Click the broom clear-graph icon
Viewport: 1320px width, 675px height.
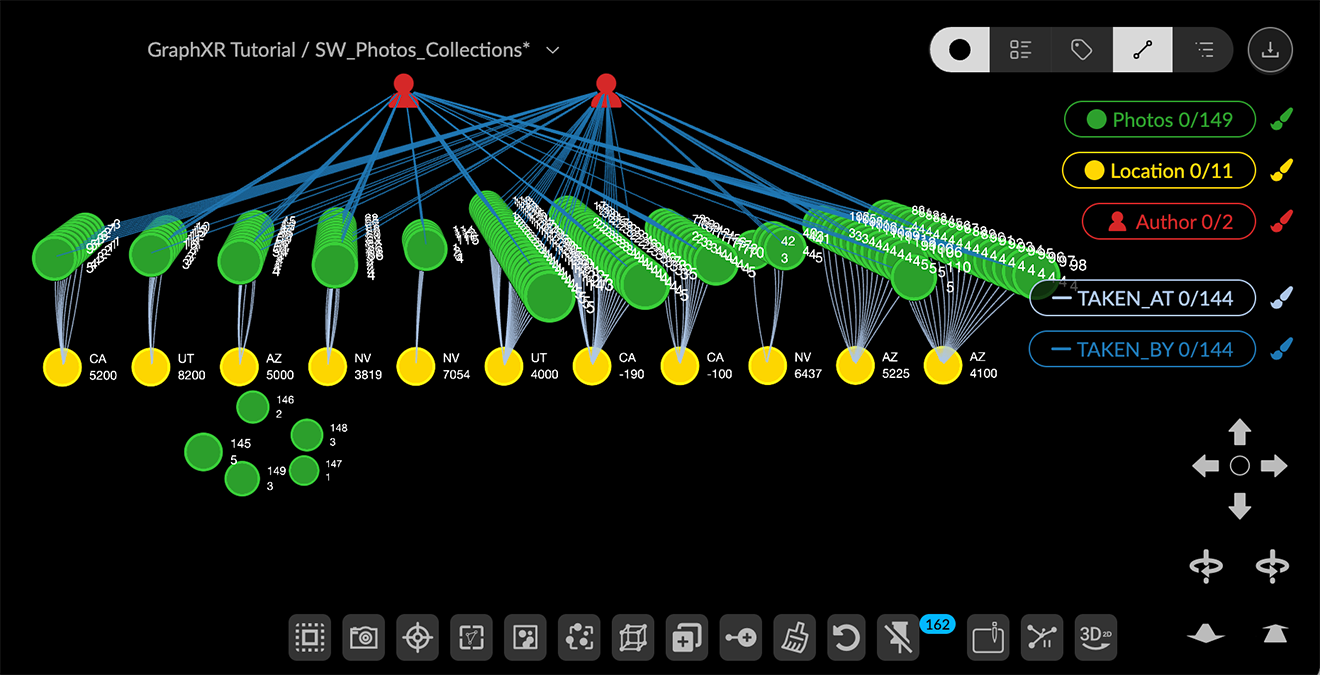pos(794,637)
